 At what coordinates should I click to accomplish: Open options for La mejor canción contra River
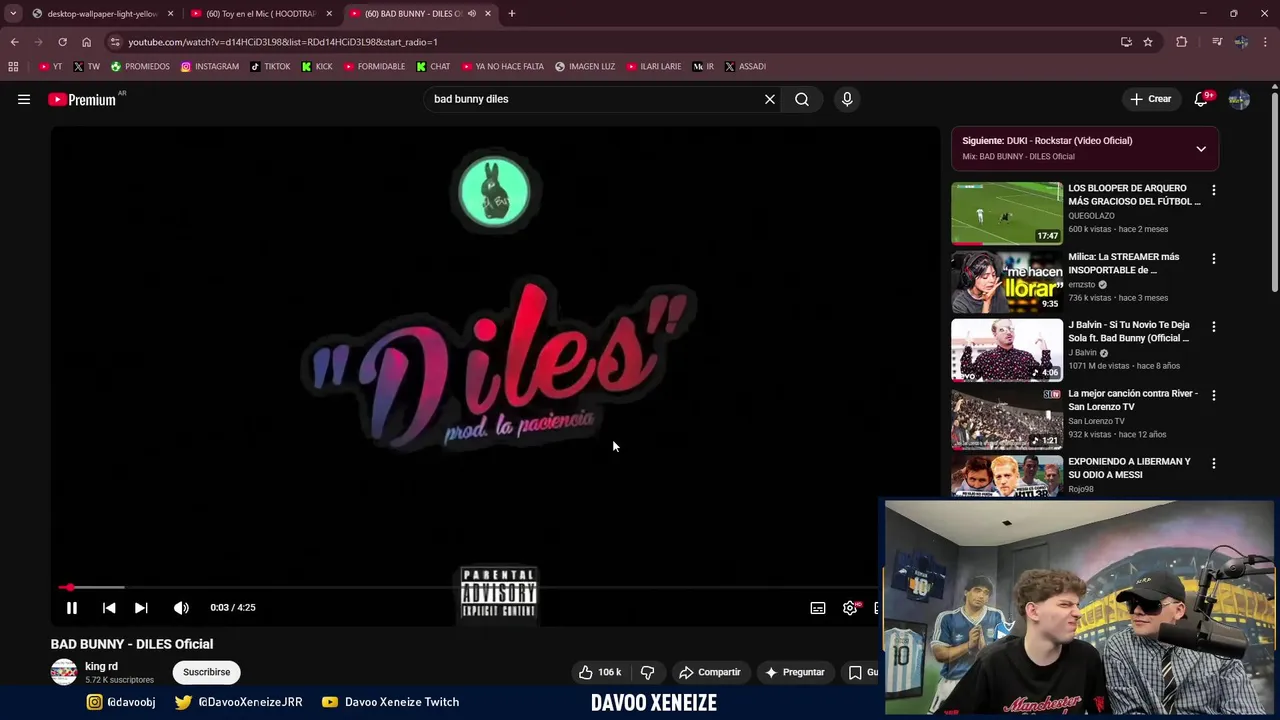click(1214, 395)
